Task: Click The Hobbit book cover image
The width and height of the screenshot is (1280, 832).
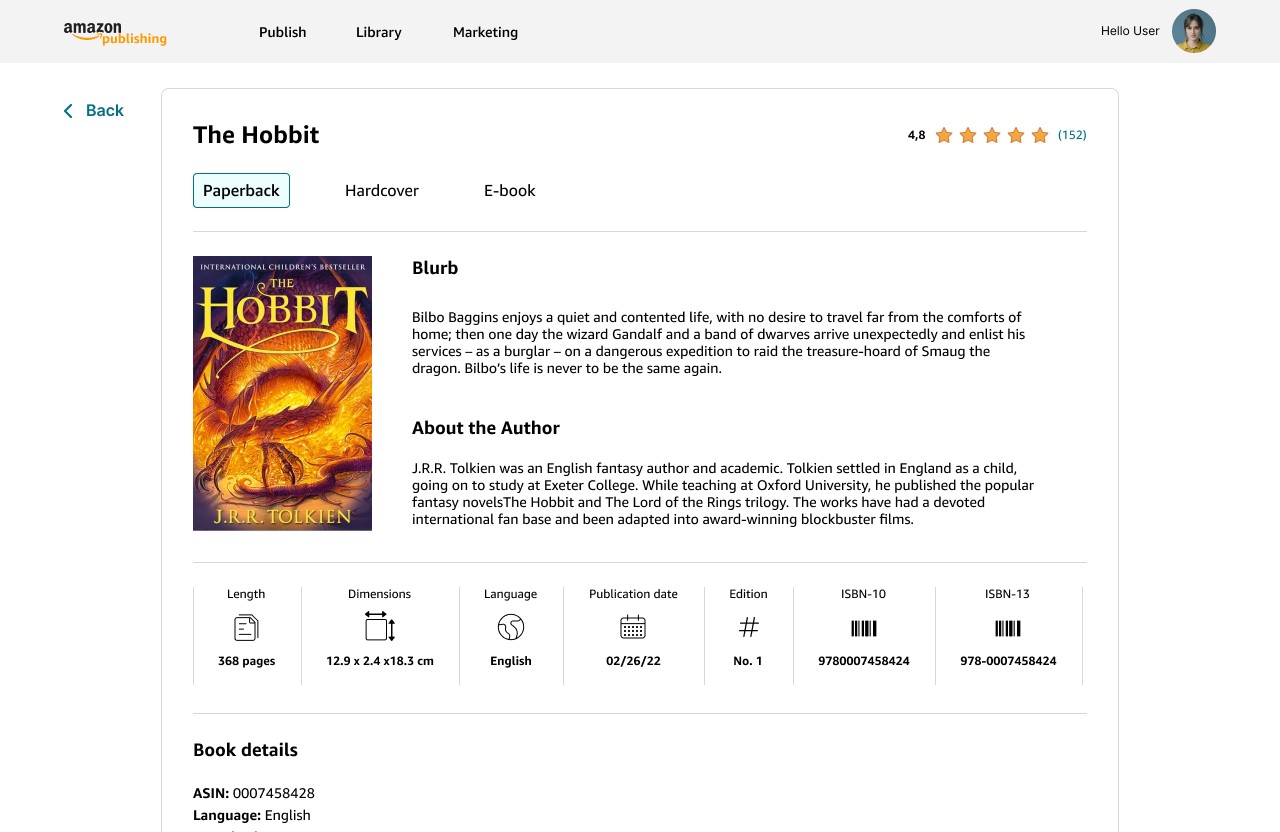Action: pyautogui.click(x=282, y=393)
